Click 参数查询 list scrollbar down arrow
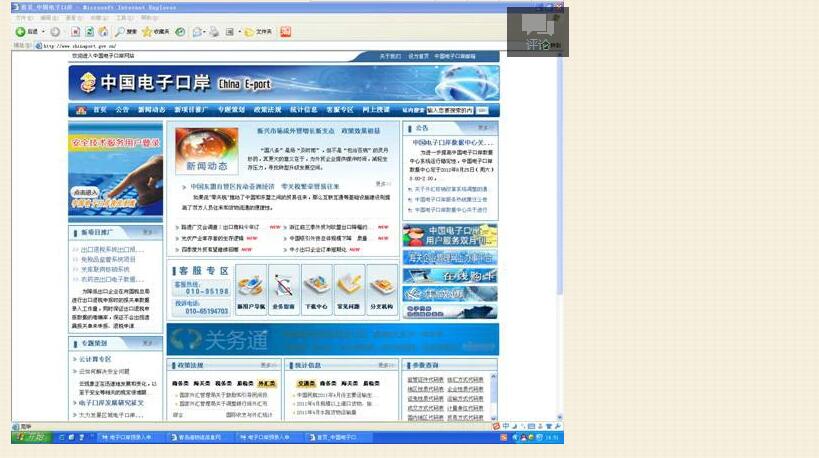This screenshot has width=819, height=458. click(x=493, y=417)
